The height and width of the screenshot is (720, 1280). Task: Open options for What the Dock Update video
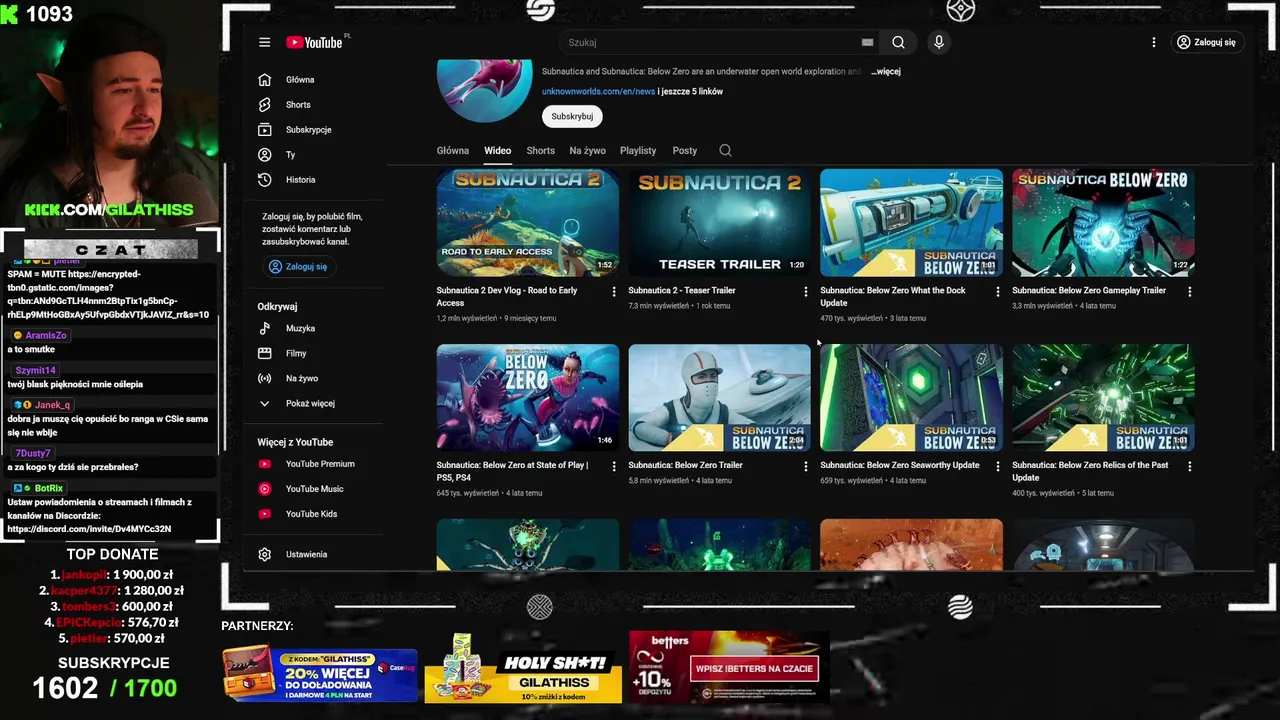point(997,291)
